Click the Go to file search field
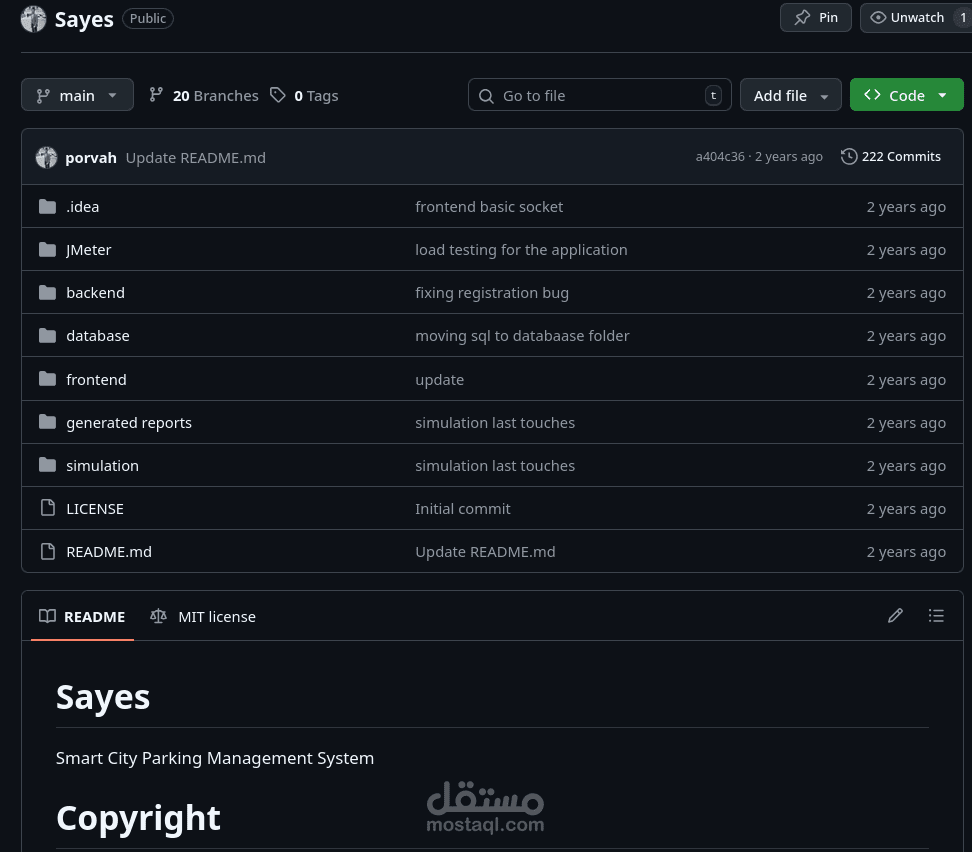Screen dimensions: 972x852 pyautogui.click(x=599, y=95)
